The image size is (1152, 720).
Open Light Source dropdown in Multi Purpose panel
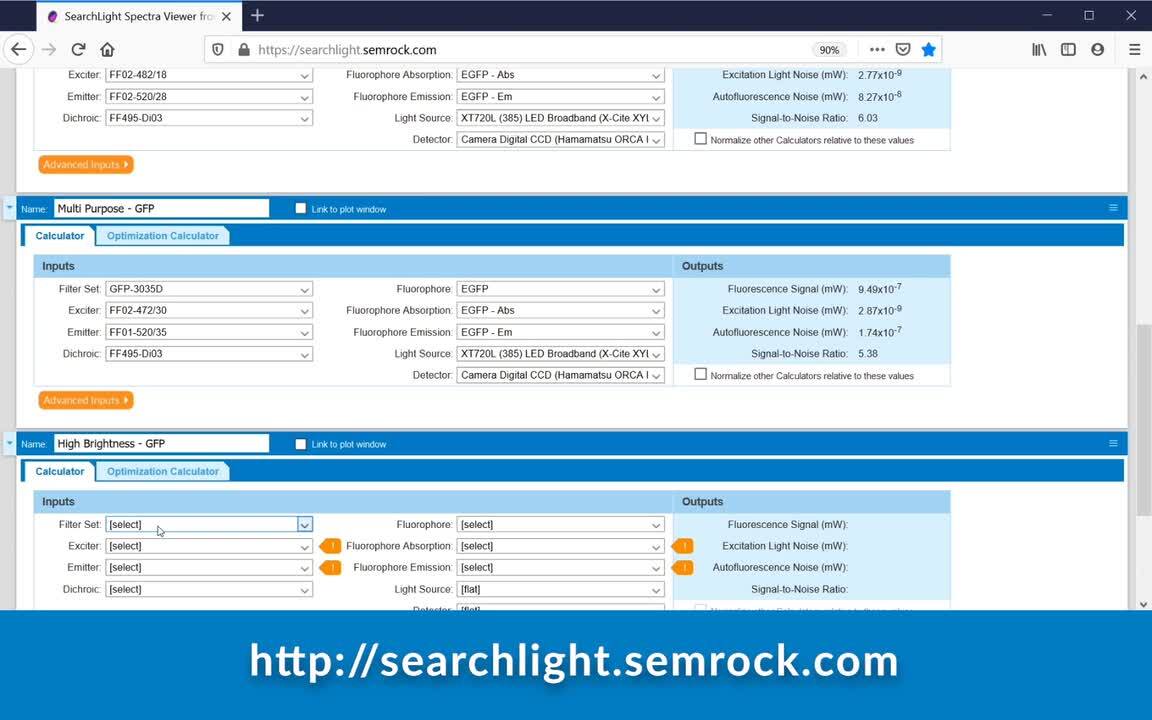[561, 354]
